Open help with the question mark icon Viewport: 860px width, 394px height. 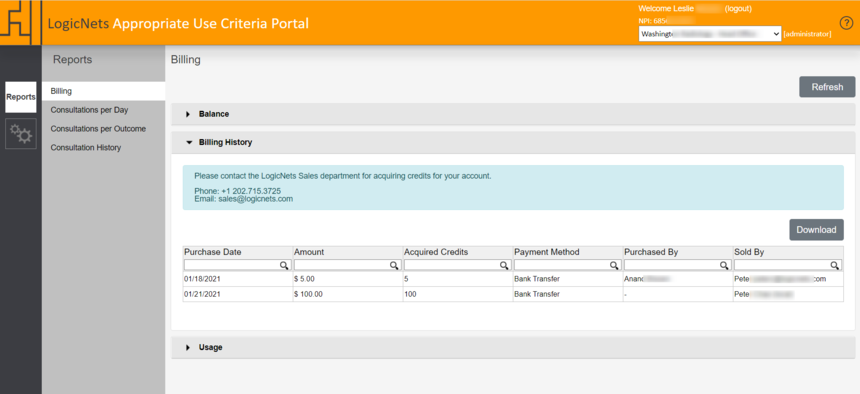coord(846,22)
